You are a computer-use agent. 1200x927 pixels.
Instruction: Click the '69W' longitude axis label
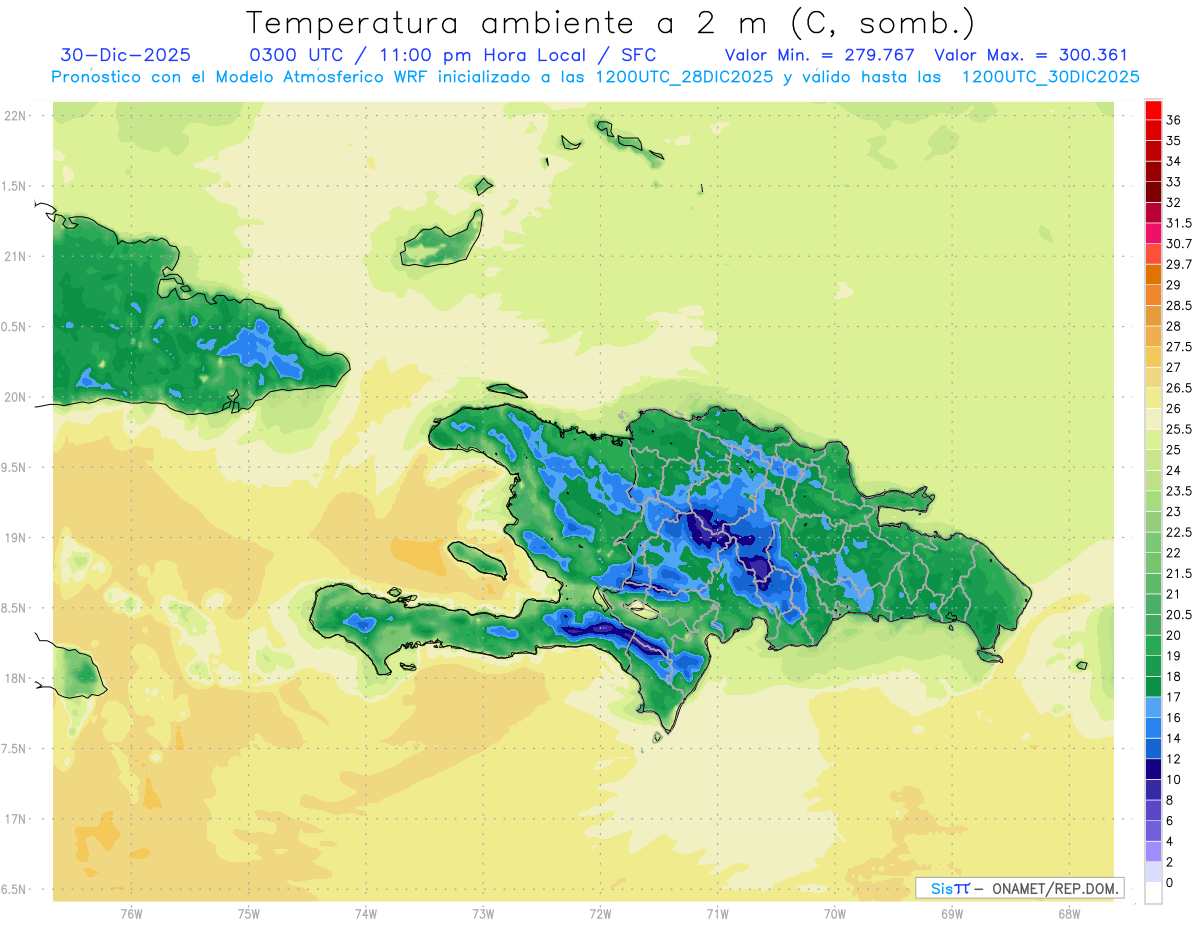pyautogui.click(x=952, y=913)
